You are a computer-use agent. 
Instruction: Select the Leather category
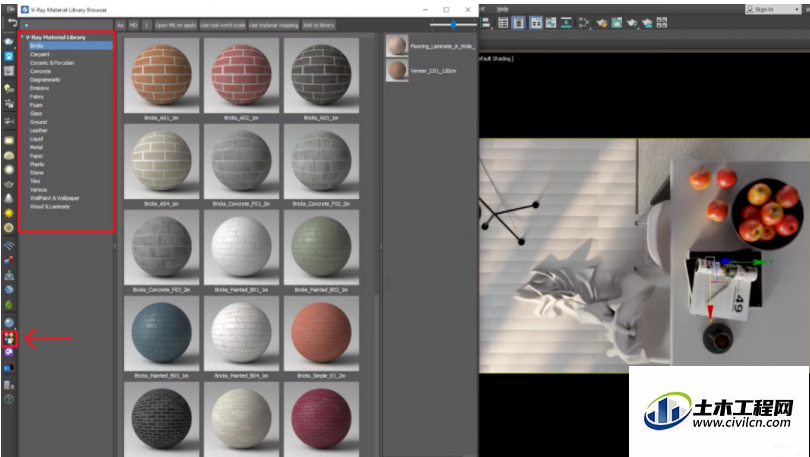pos(39,130)
